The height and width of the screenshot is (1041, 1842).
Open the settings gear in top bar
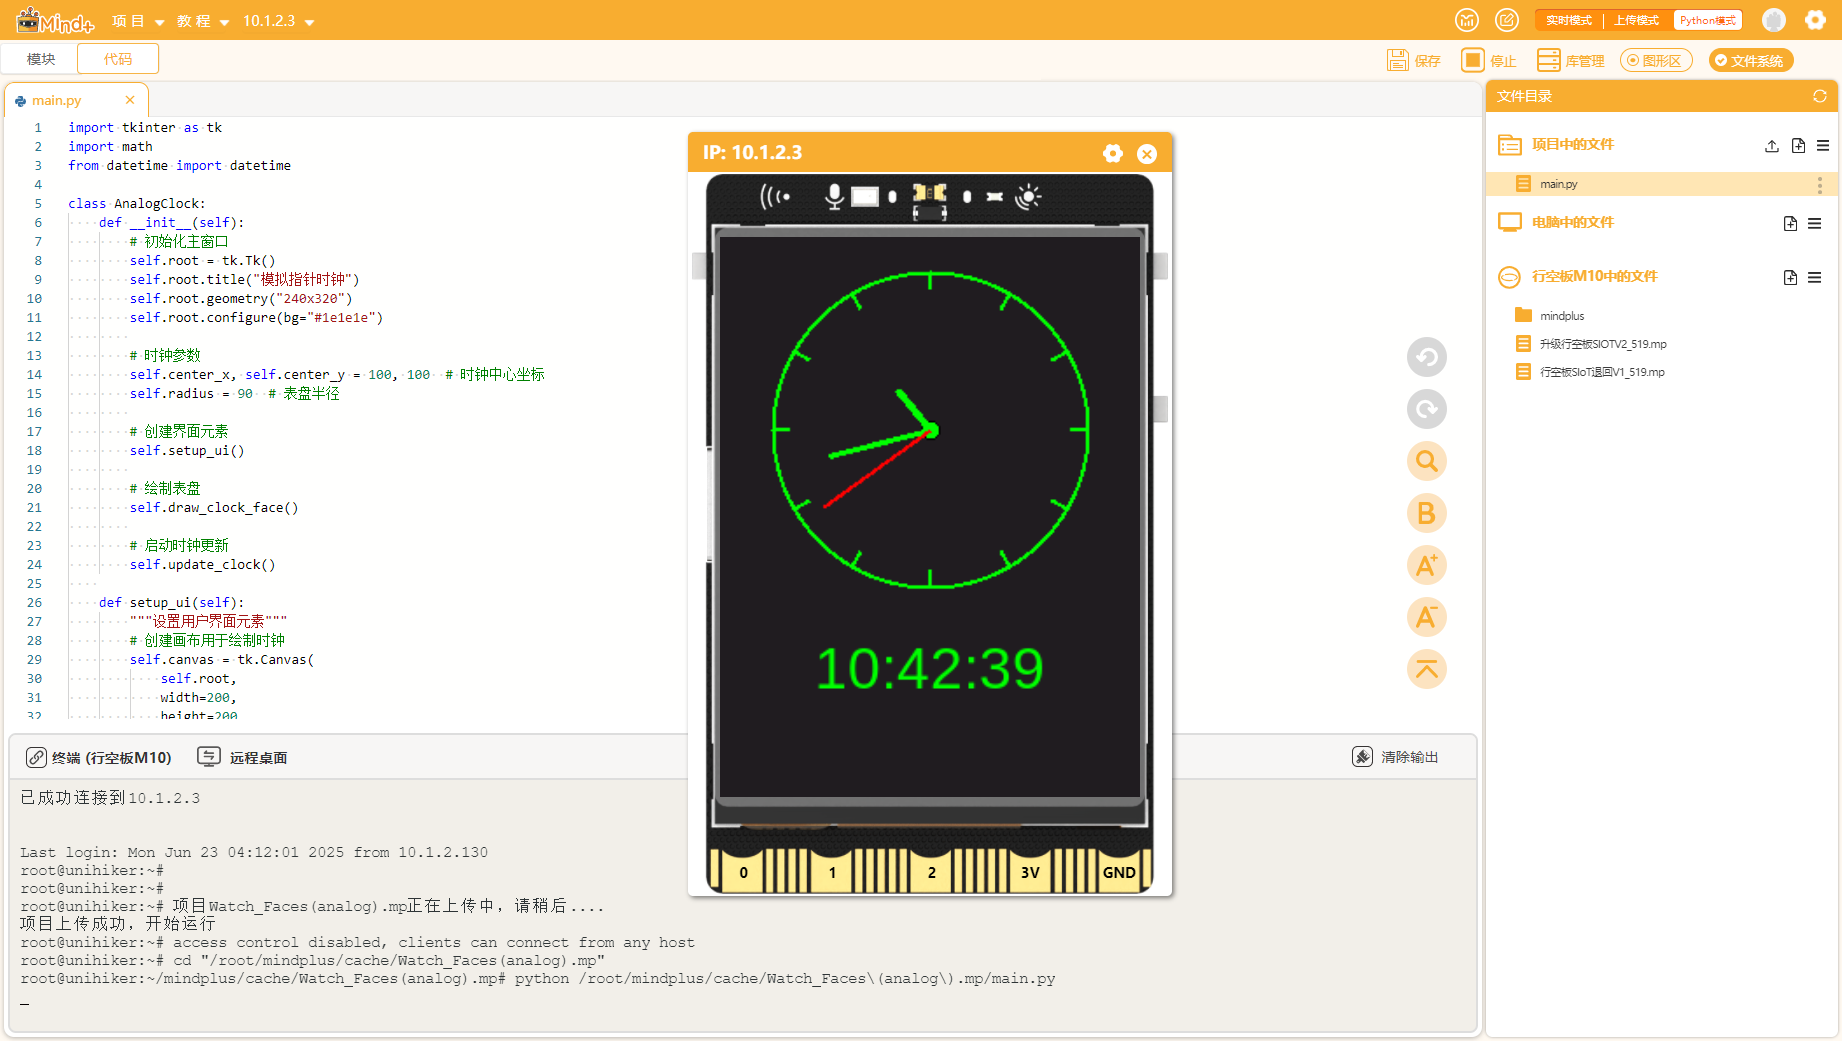point(1815,20)
